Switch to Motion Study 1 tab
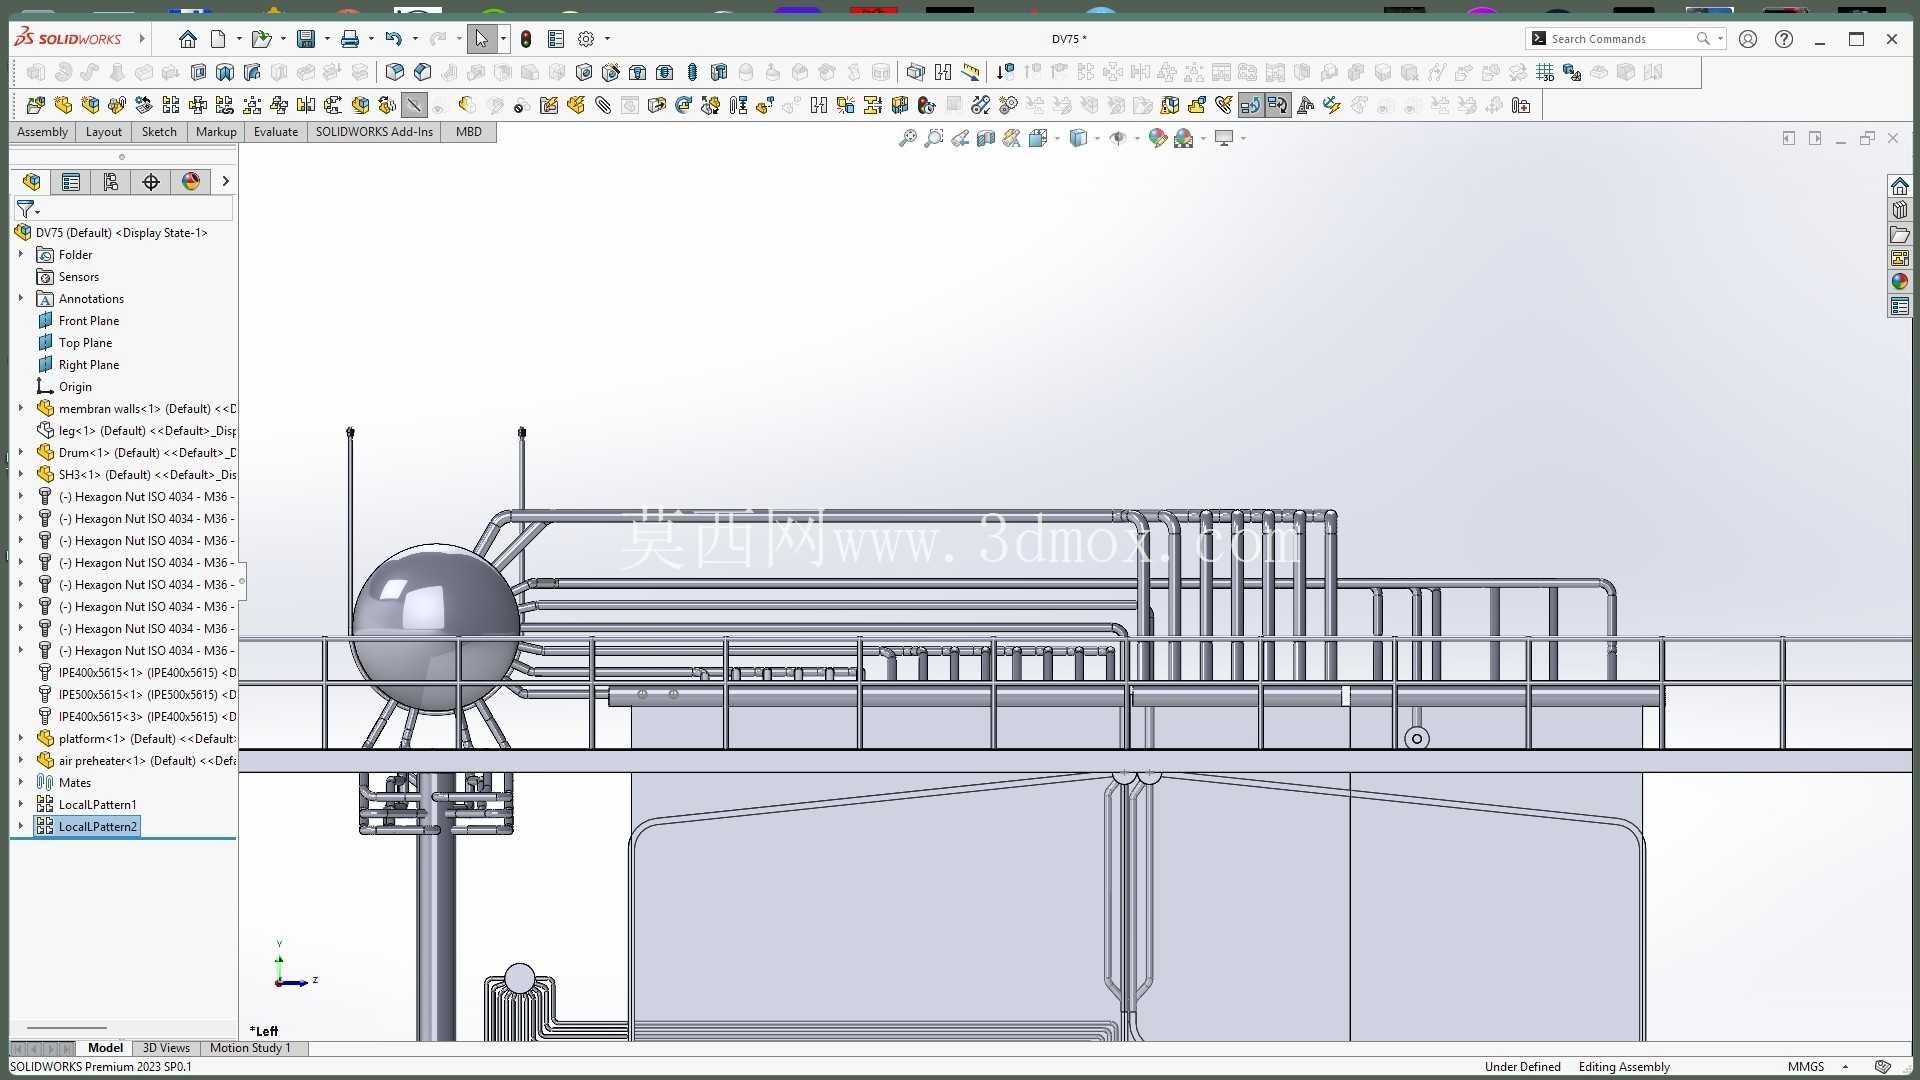 point(250,1048)
